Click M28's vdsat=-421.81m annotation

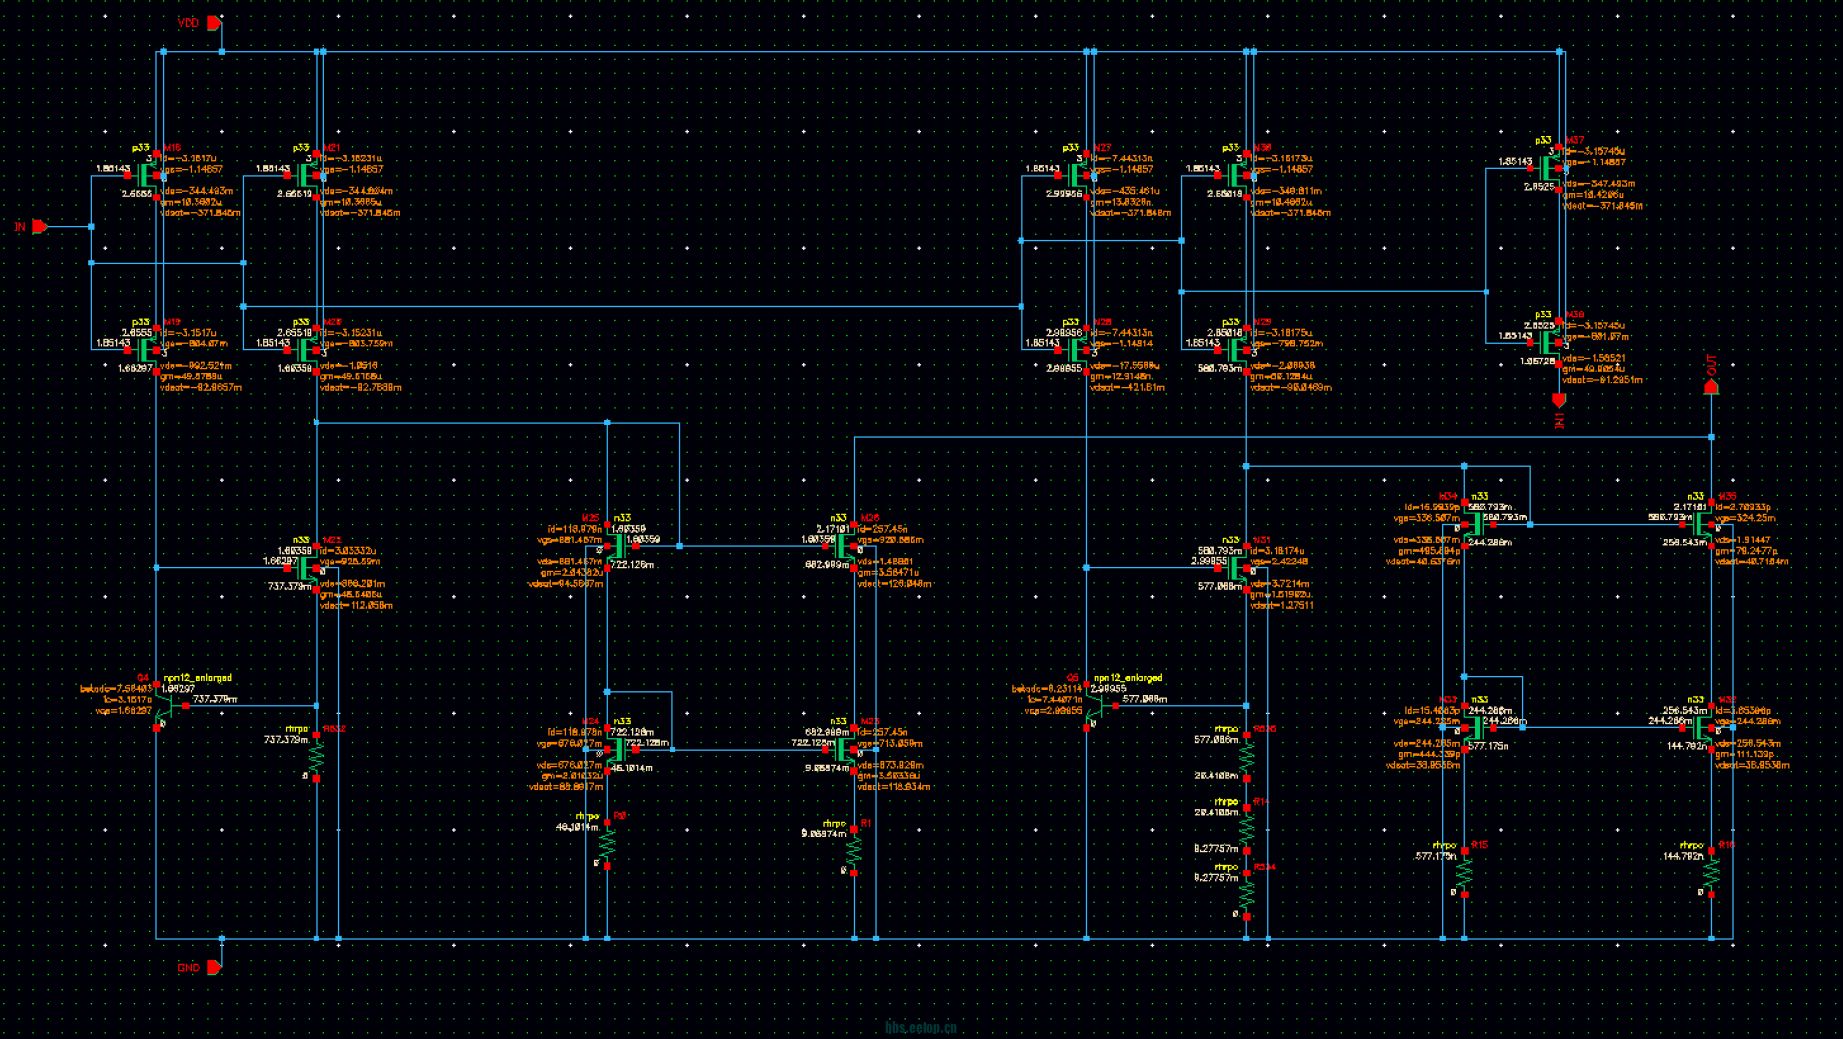[1127, 387]
